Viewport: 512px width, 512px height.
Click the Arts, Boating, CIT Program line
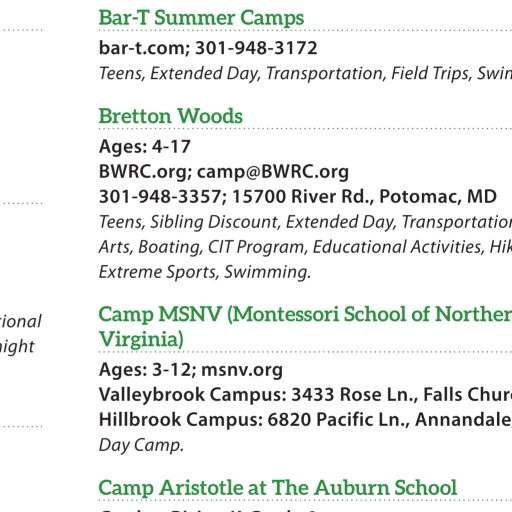click(305, 247)
